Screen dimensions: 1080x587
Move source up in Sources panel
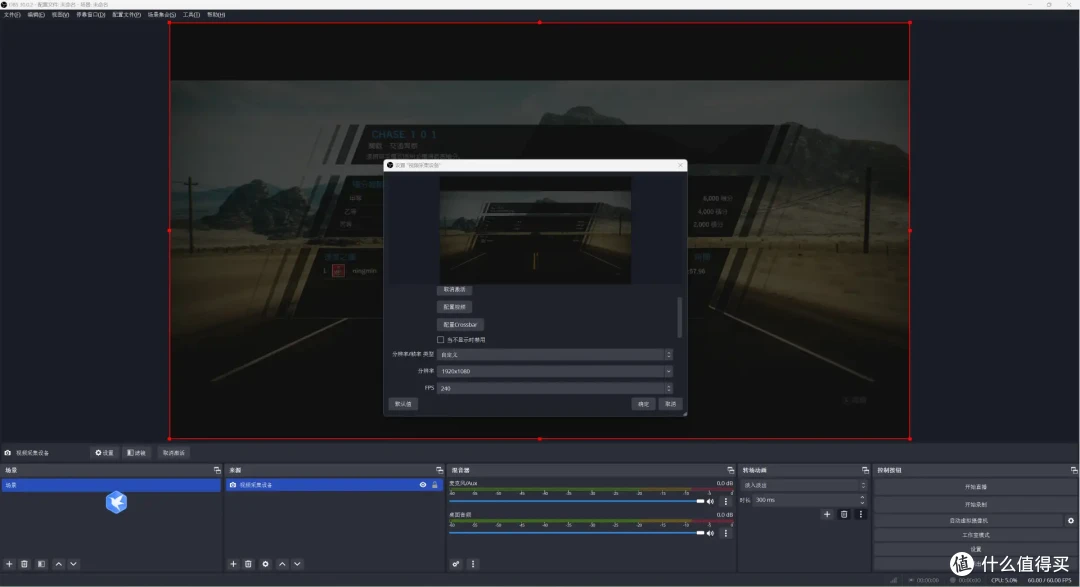[x=282, y=564]
